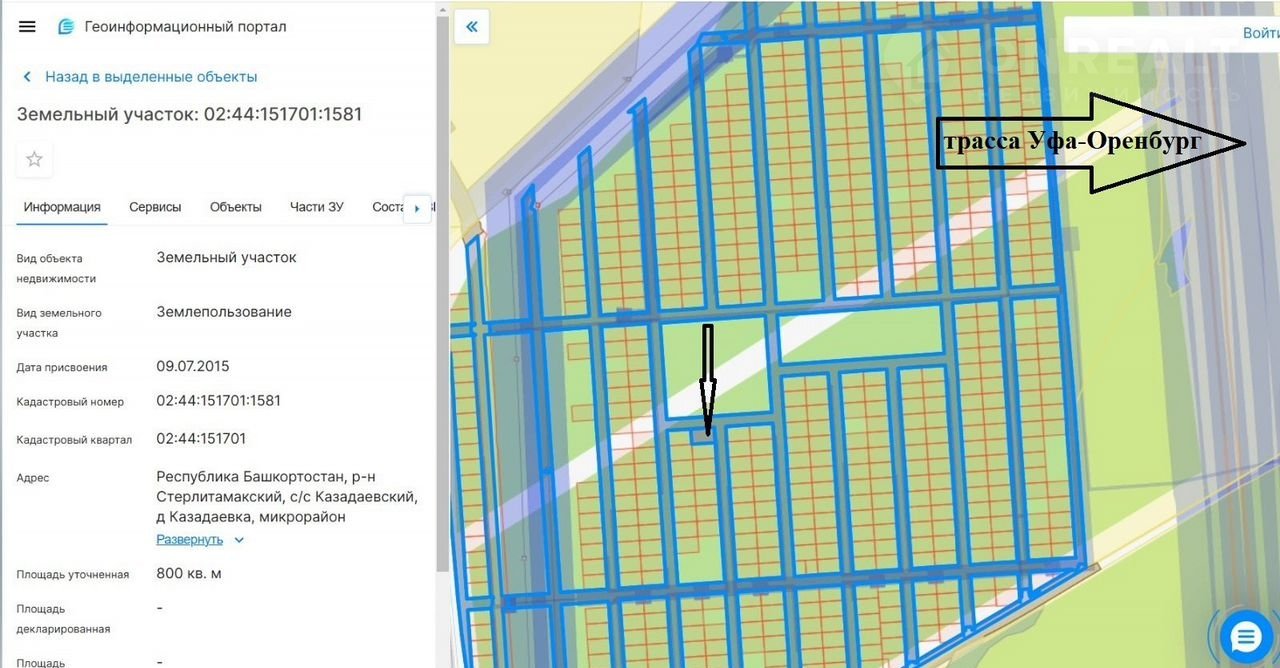1280x668 pixels.
Task: Add the land plot to favorites with the star
Action: pyautogui.click(x=34, y=159)
